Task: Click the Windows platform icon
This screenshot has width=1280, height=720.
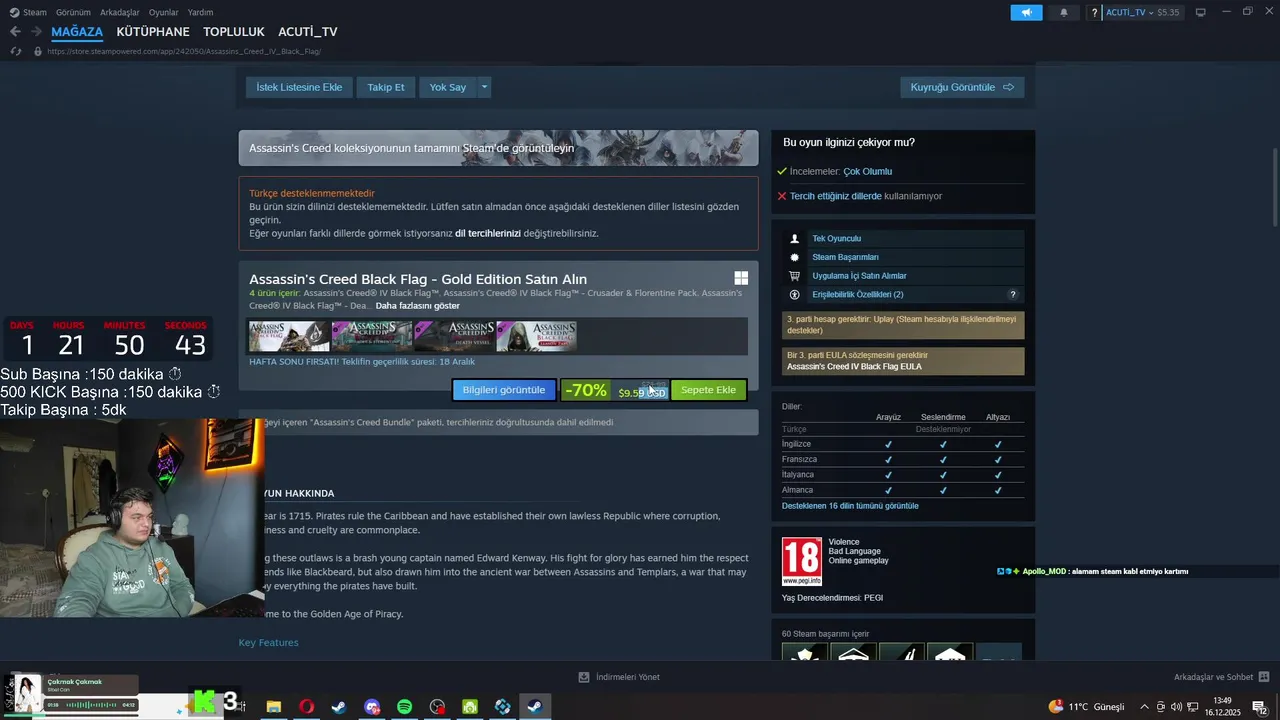Action: 741,279
